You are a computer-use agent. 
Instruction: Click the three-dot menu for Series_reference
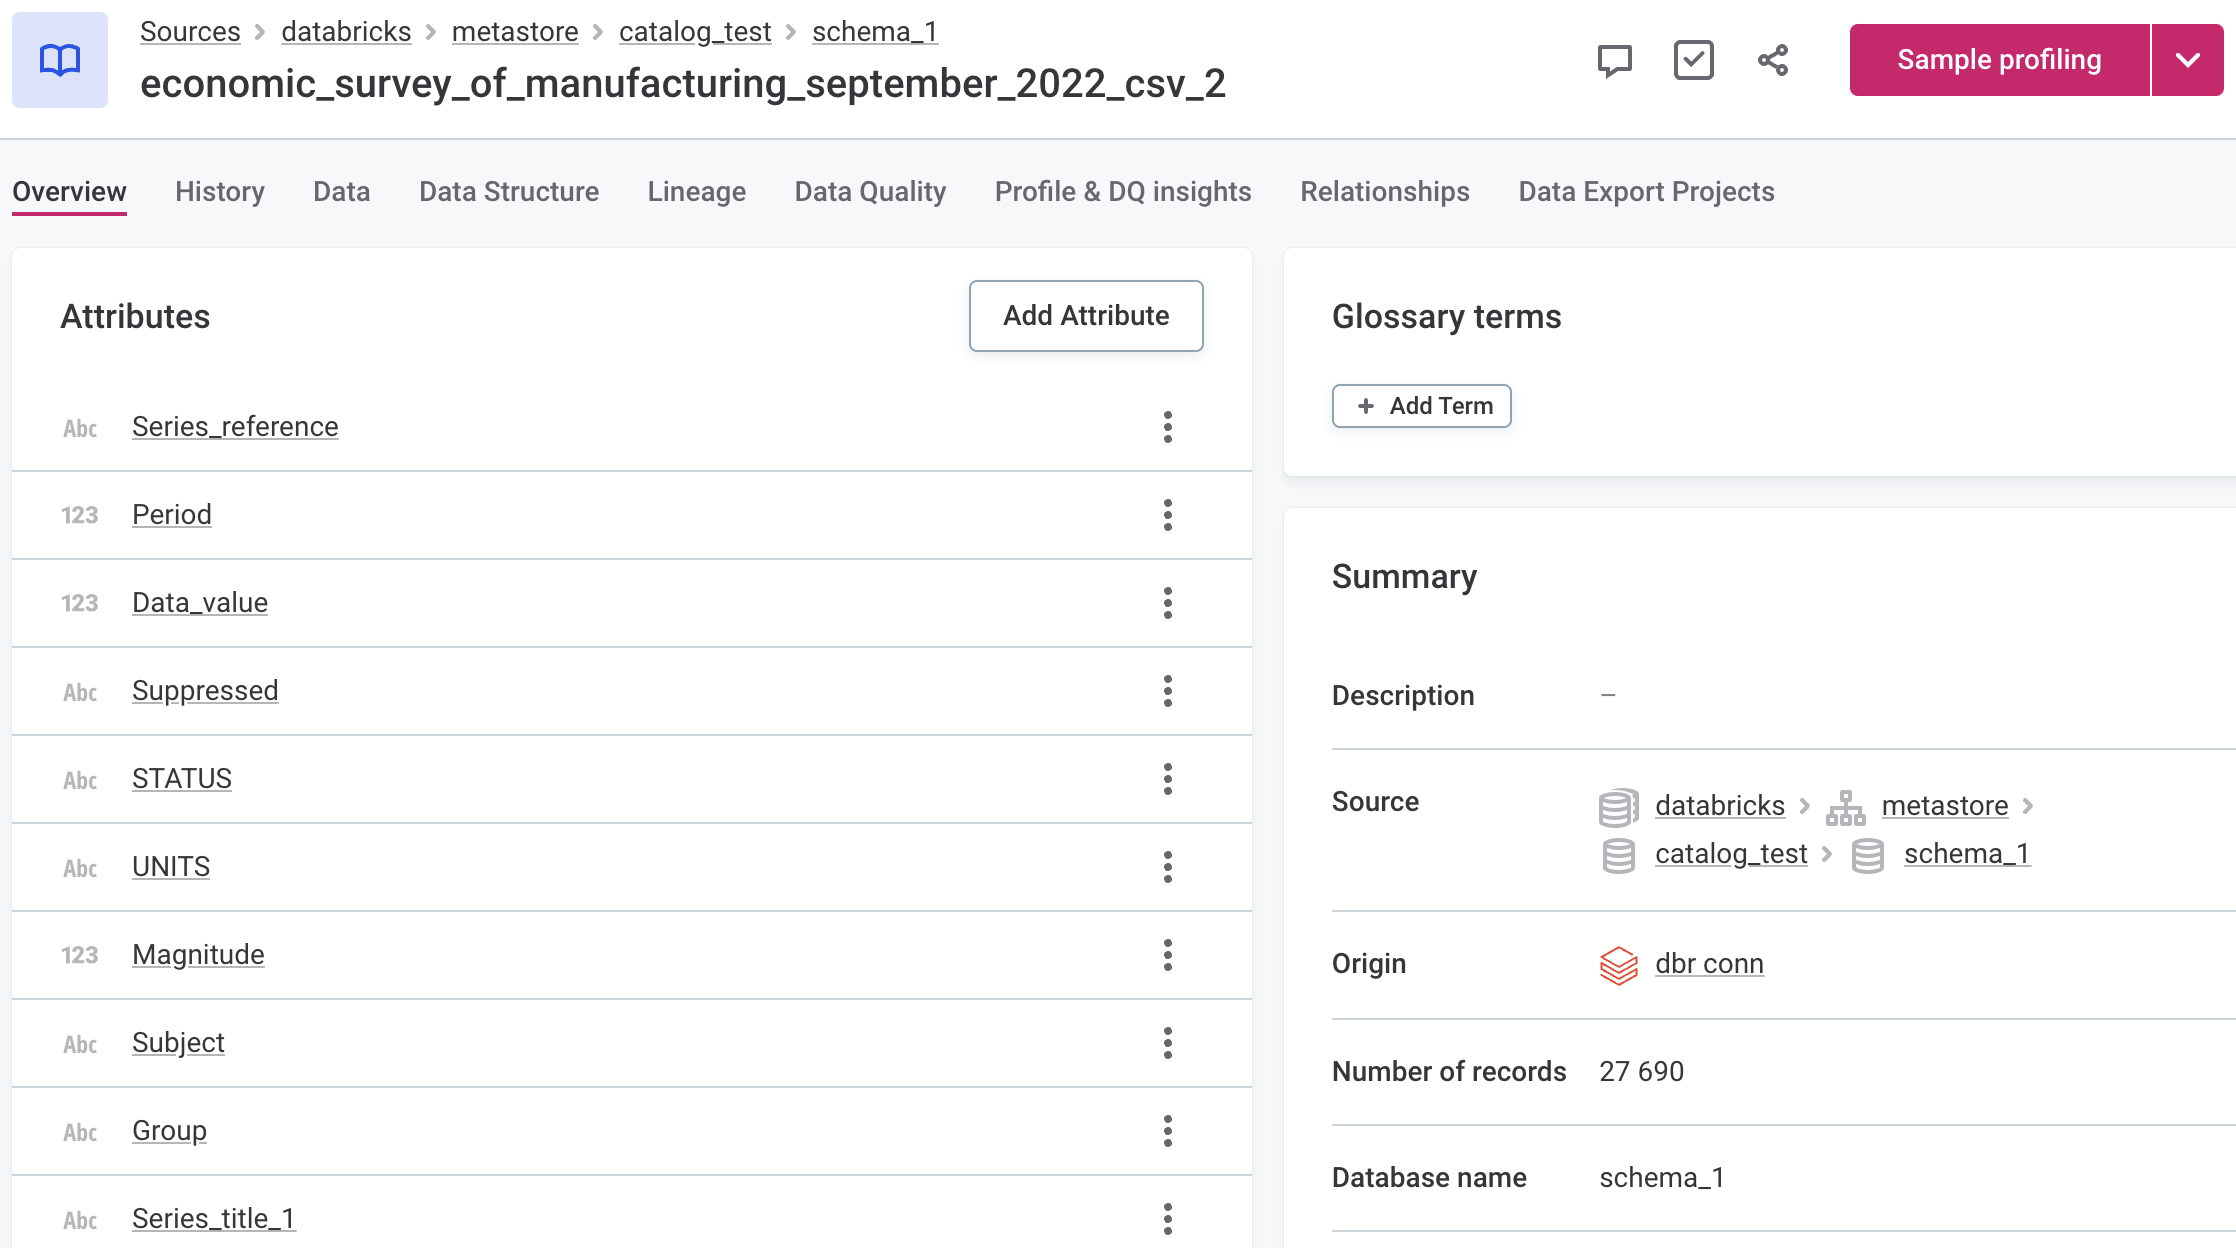tap(1169, 425)
